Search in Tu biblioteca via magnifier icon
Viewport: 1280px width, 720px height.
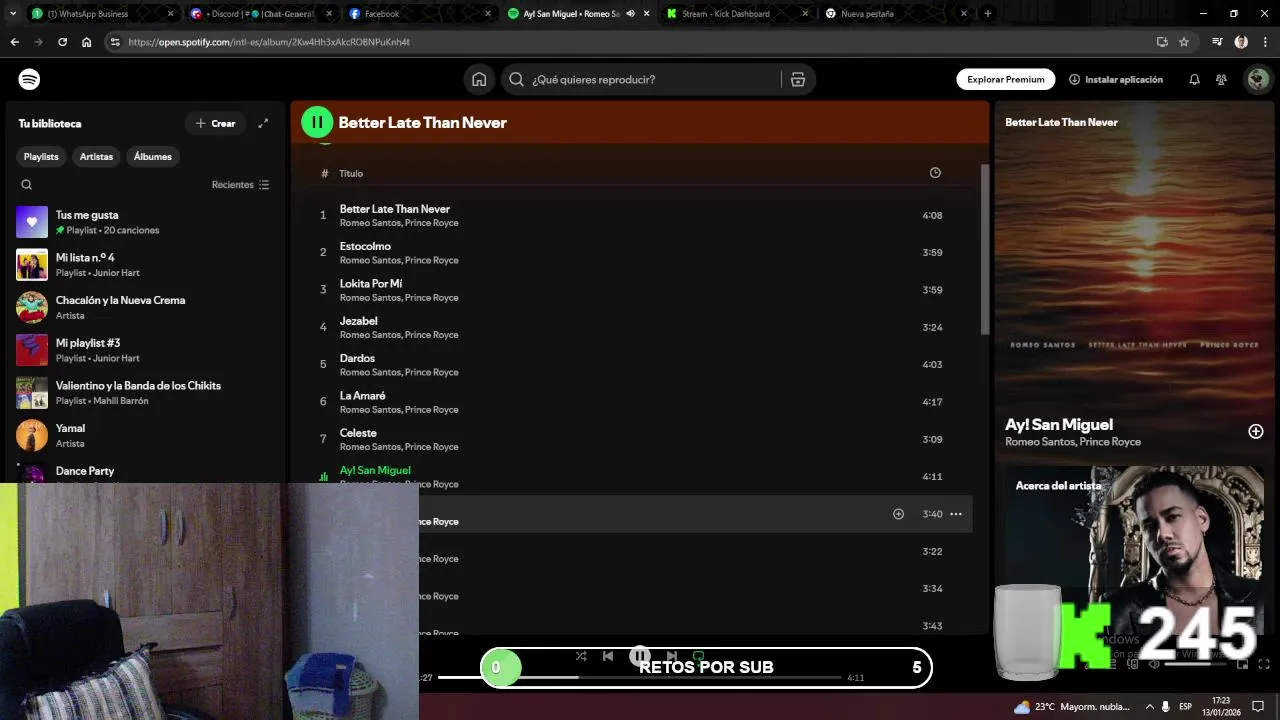coord(27,185)
